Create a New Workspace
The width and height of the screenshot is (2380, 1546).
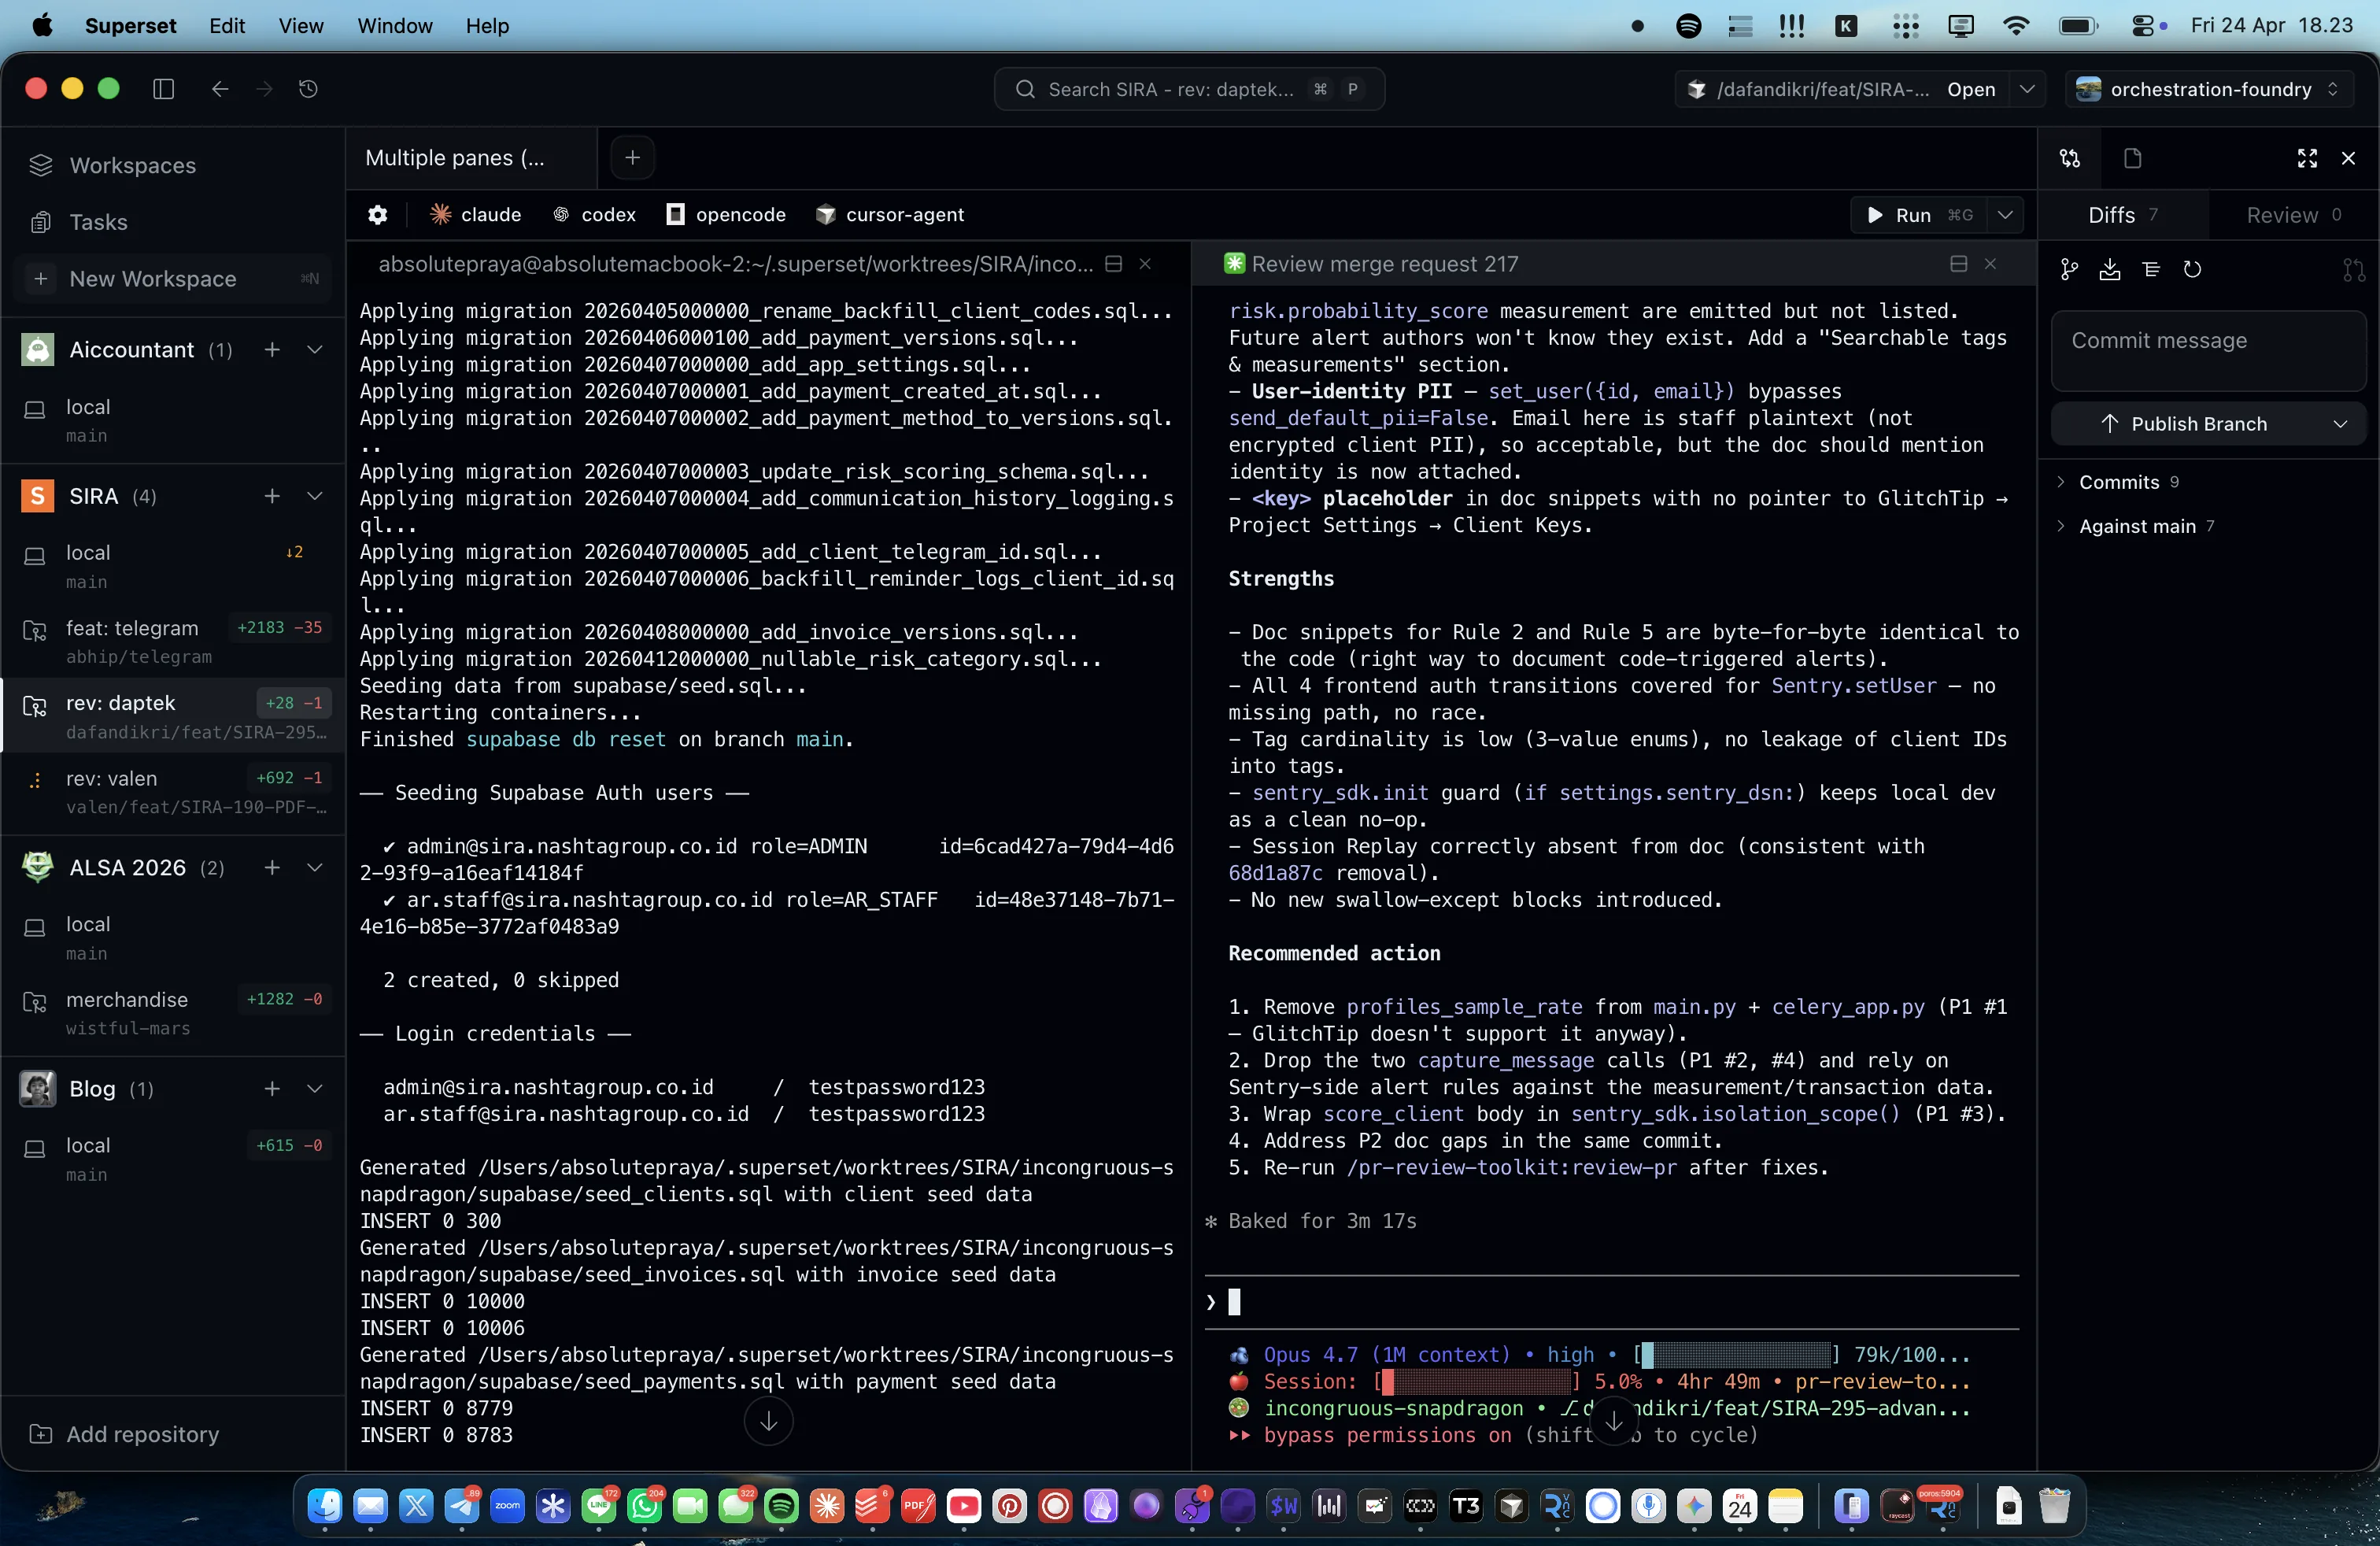172,278
